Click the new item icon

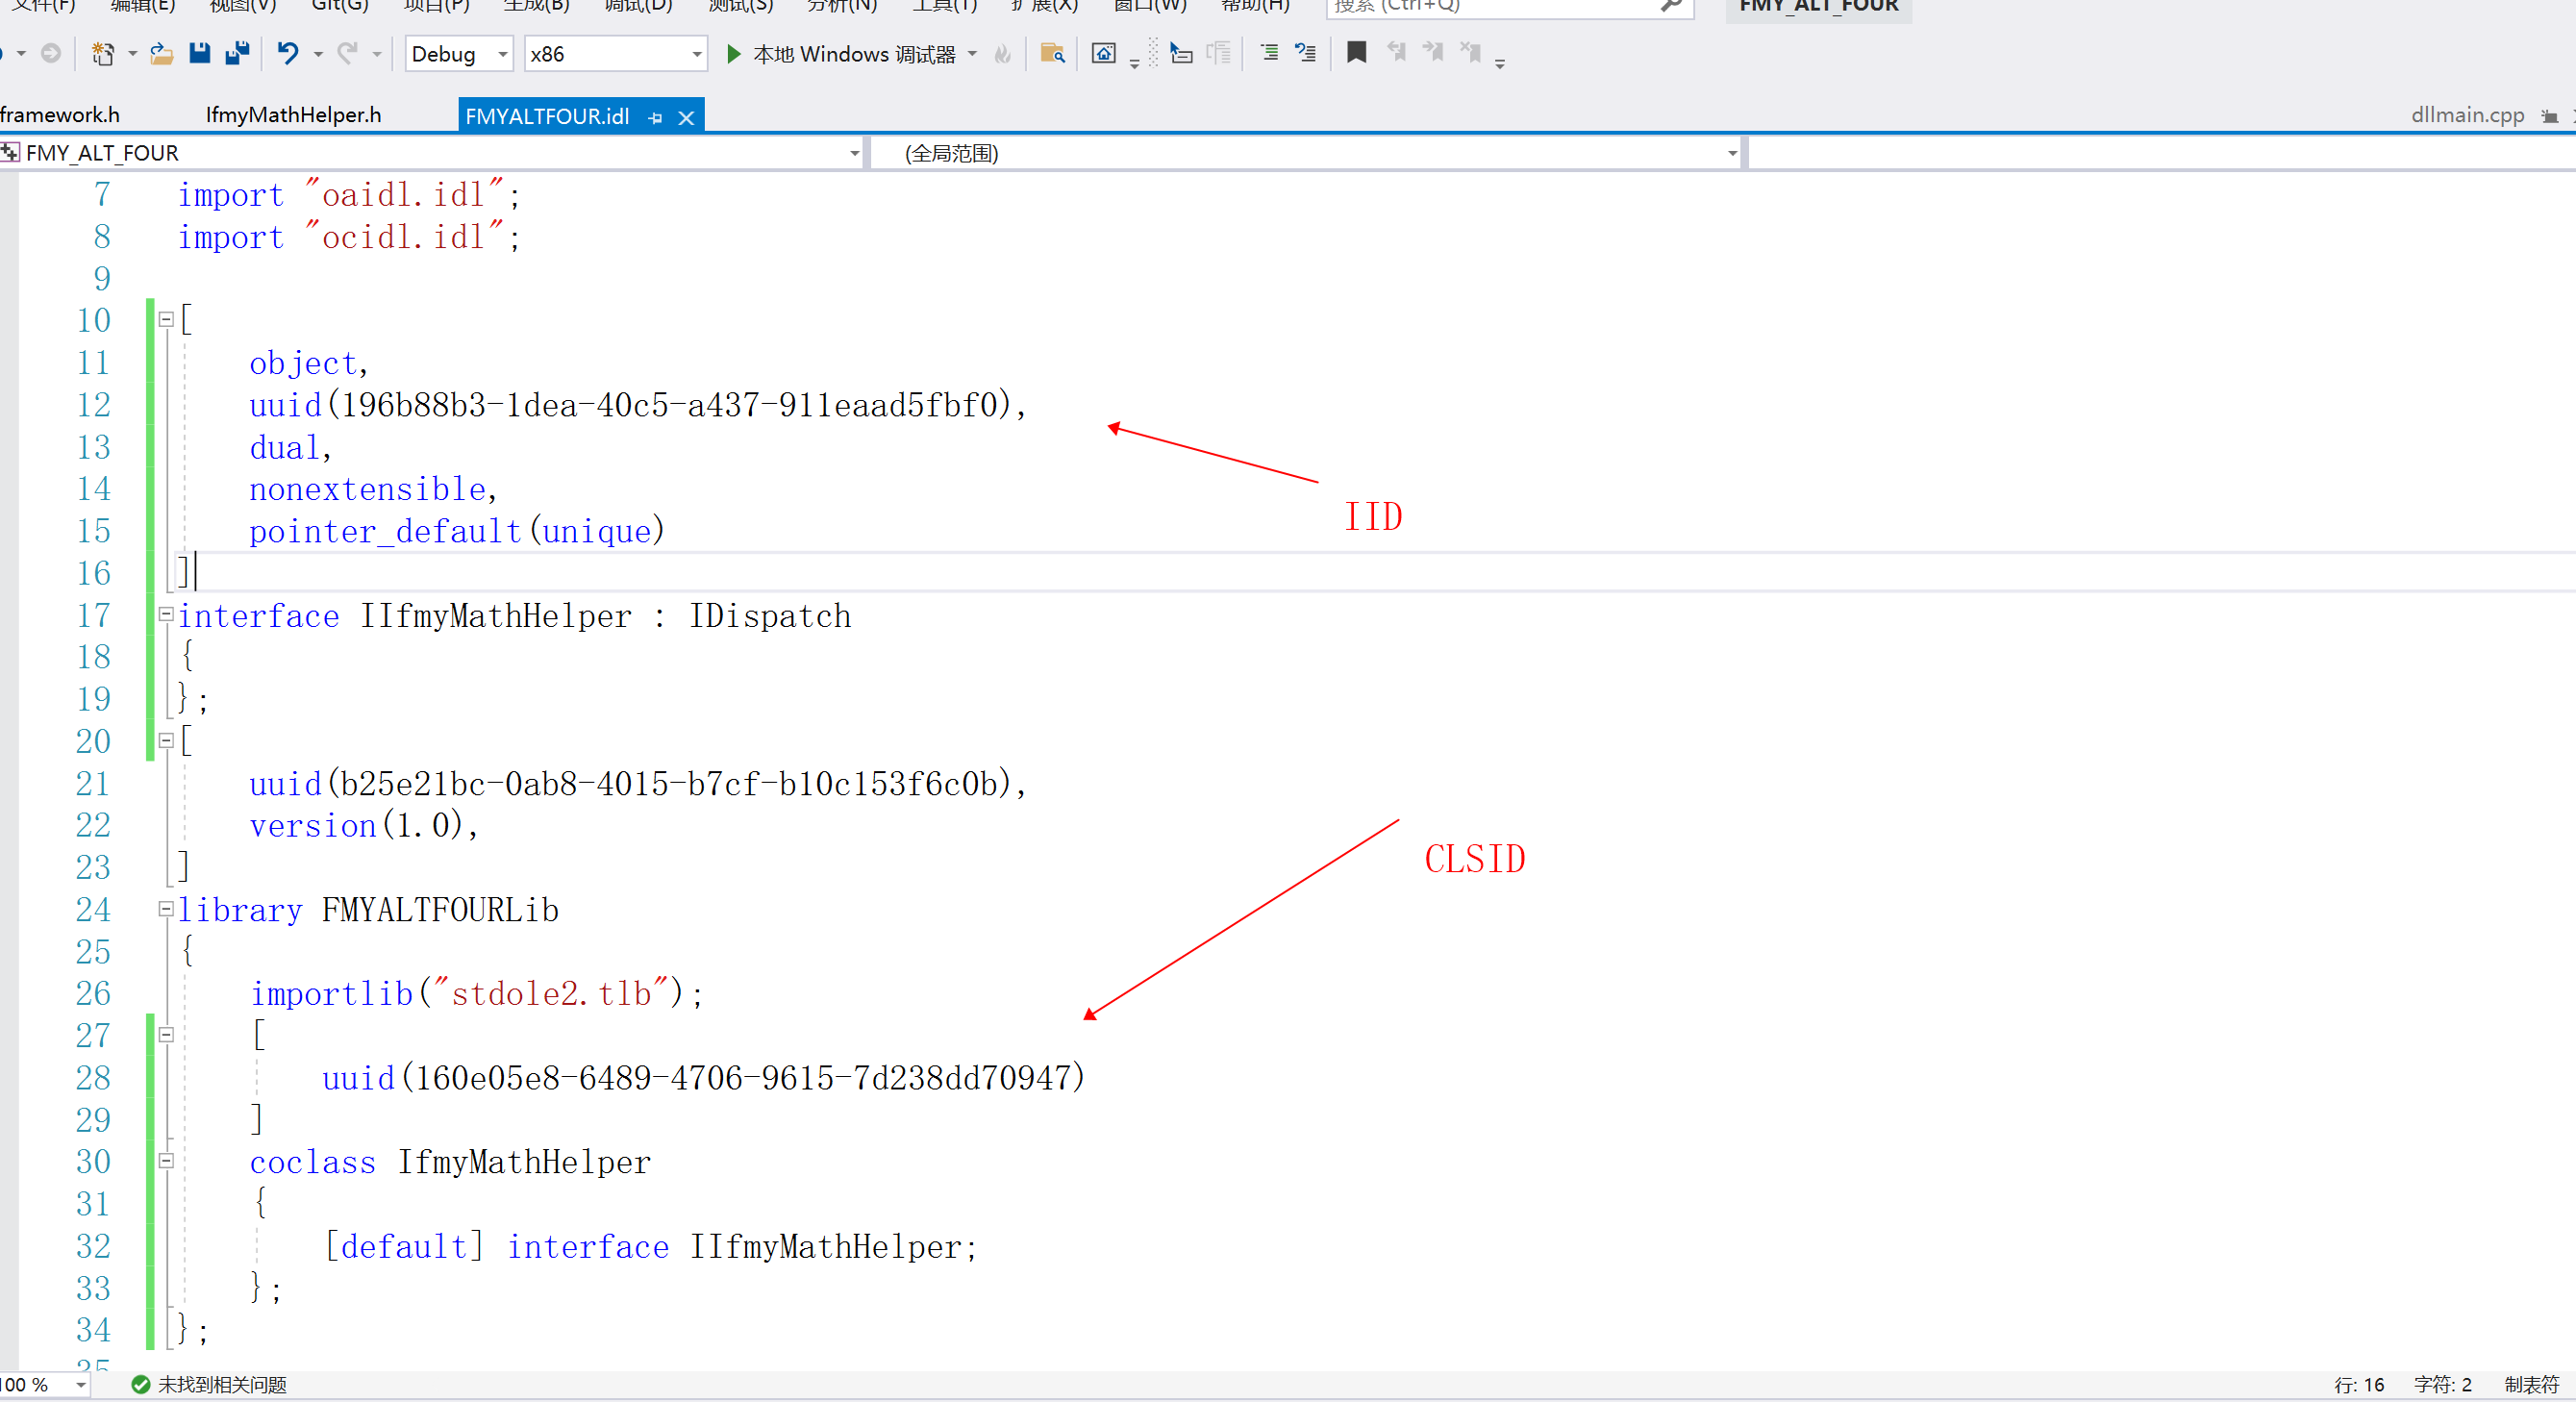[x=102, y=54]
